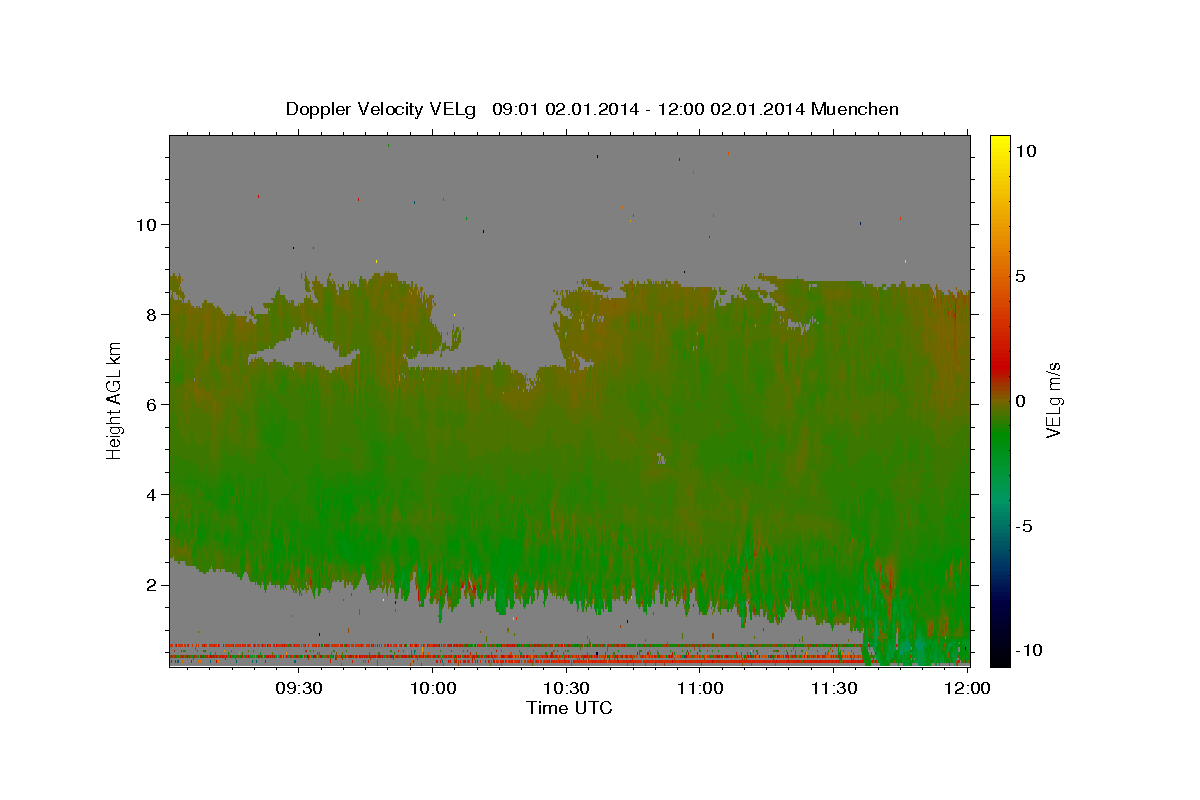
Task: Click the colorbar value -10
Action: (x=1029, y=650)
